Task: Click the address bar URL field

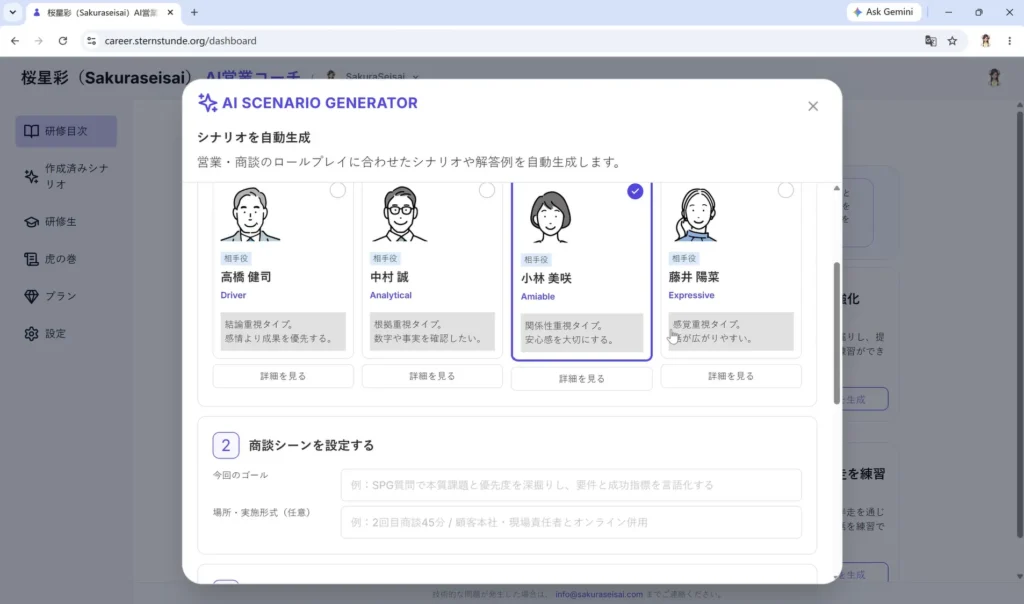Action: (x=180, y=40)
